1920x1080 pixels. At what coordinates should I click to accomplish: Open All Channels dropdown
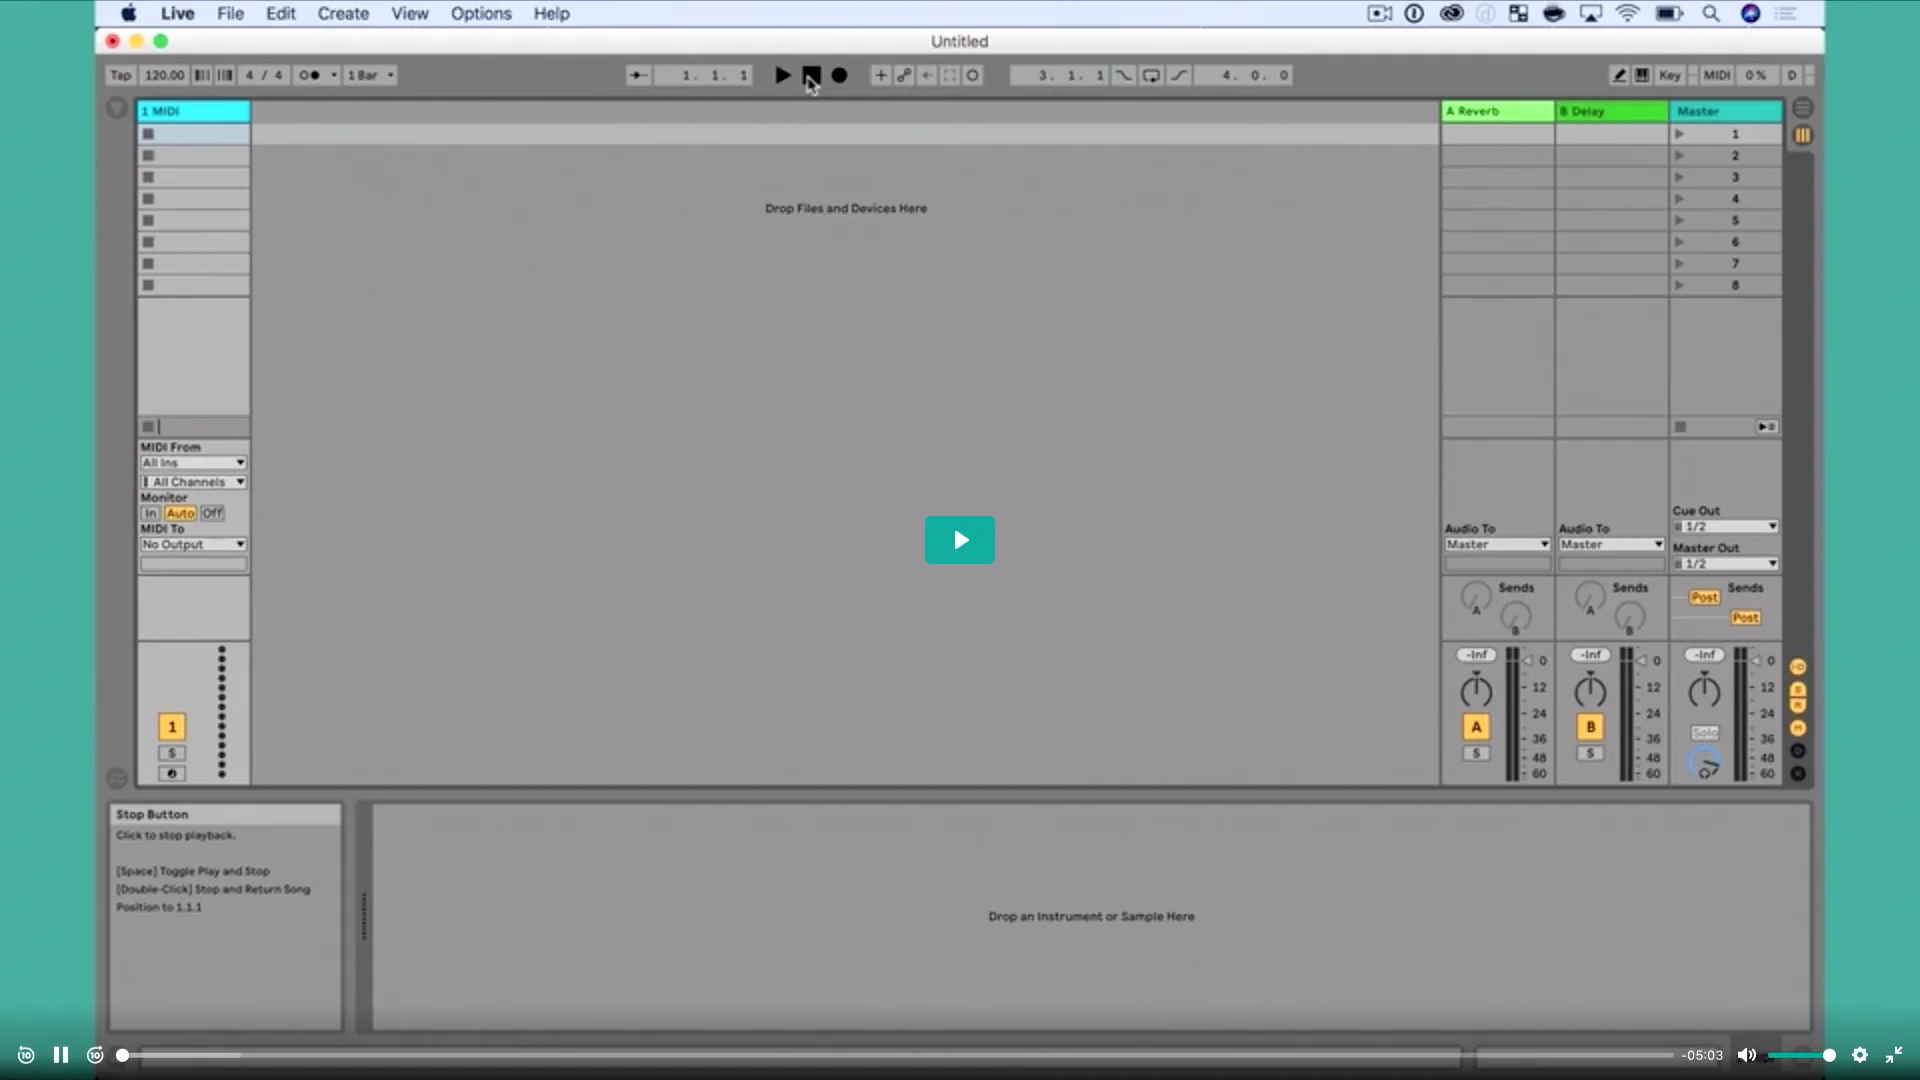[193, 482]
